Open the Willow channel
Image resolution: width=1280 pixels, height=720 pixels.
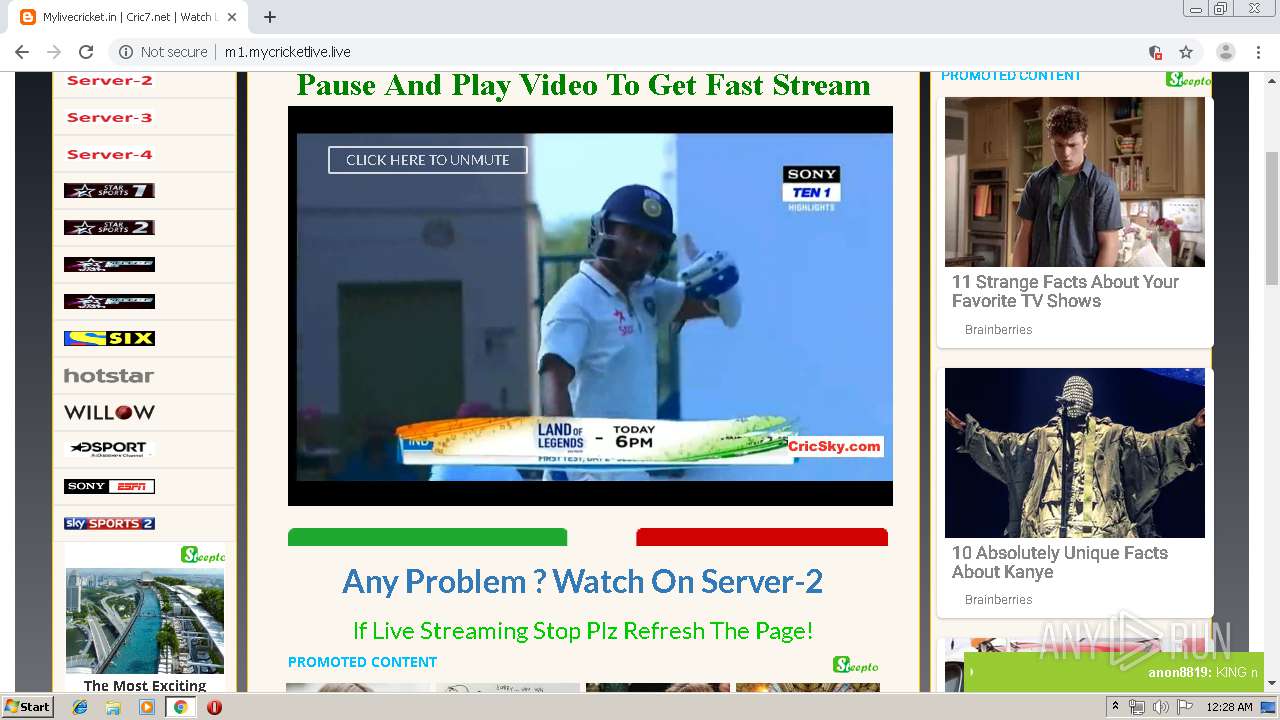pyautogui.click(x=109, y=412)
